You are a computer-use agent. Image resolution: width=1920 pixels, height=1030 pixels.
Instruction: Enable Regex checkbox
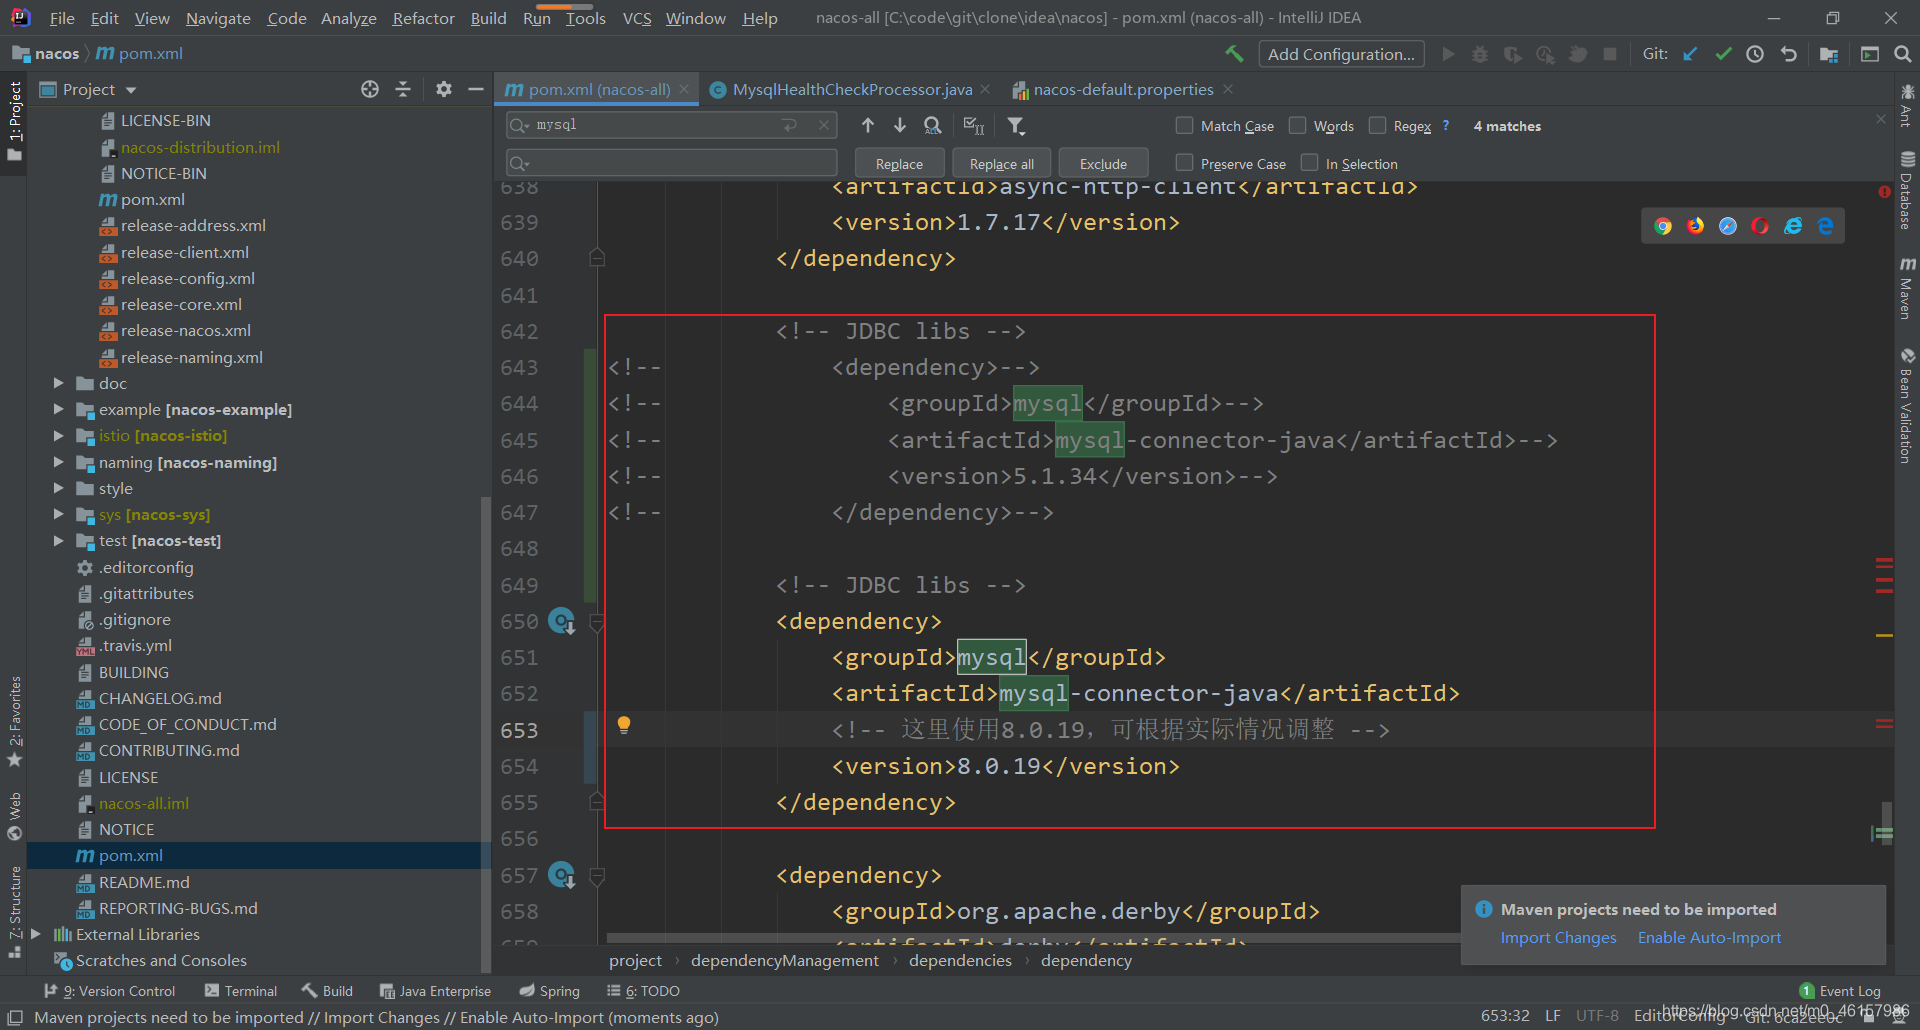click(1377, 125)
